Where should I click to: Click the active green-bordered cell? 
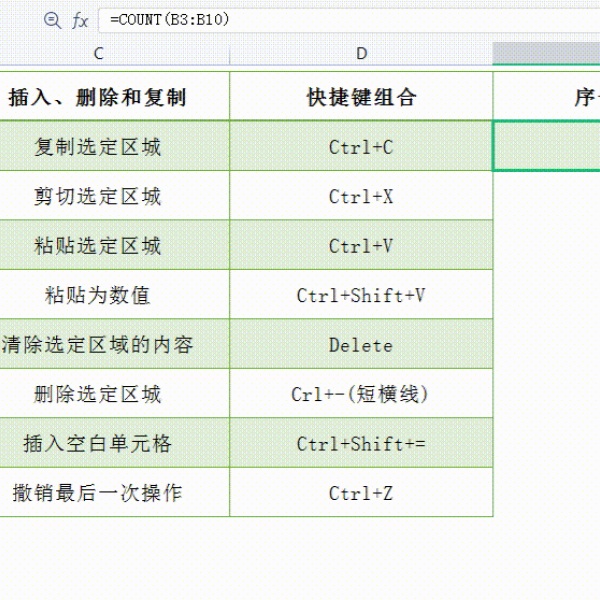click(546, 146)
